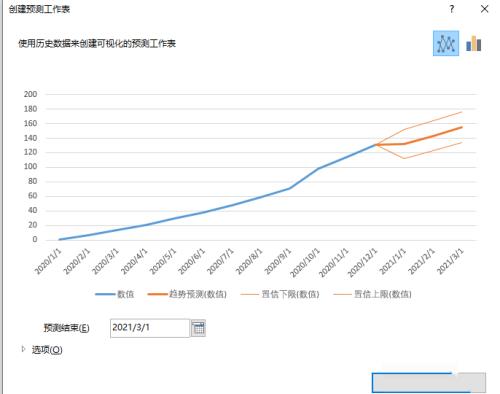The width and height of the screenshot is (500, 394).
Task: Click the 趋势预测(数值) legend entry
Action: [187, 294]
